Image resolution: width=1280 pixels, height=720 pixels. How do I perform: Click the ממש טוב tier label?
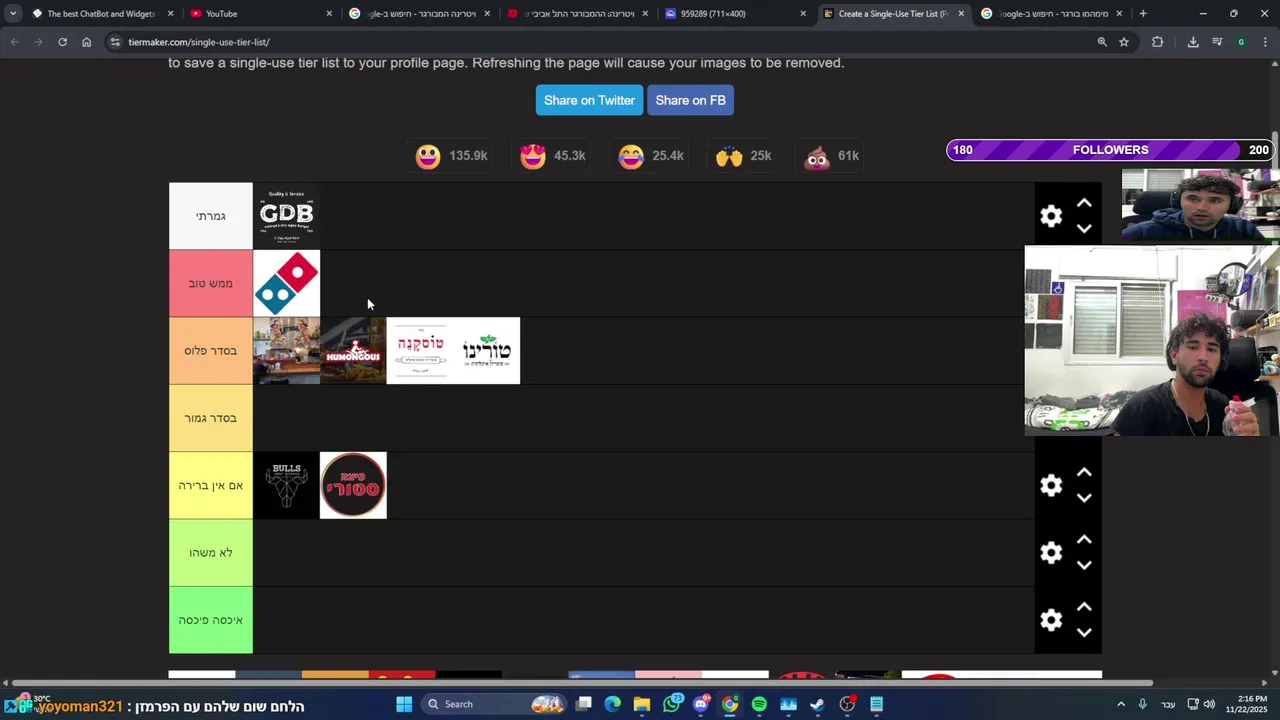point(210,283)
